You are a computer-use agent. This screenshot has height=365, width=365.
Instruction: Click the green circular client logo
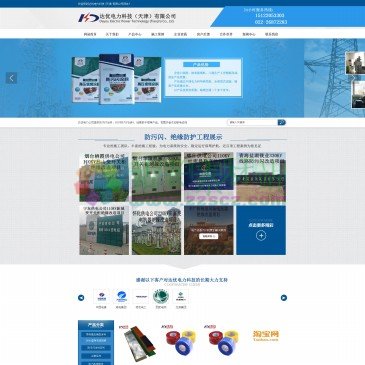(x=161, y=296)
